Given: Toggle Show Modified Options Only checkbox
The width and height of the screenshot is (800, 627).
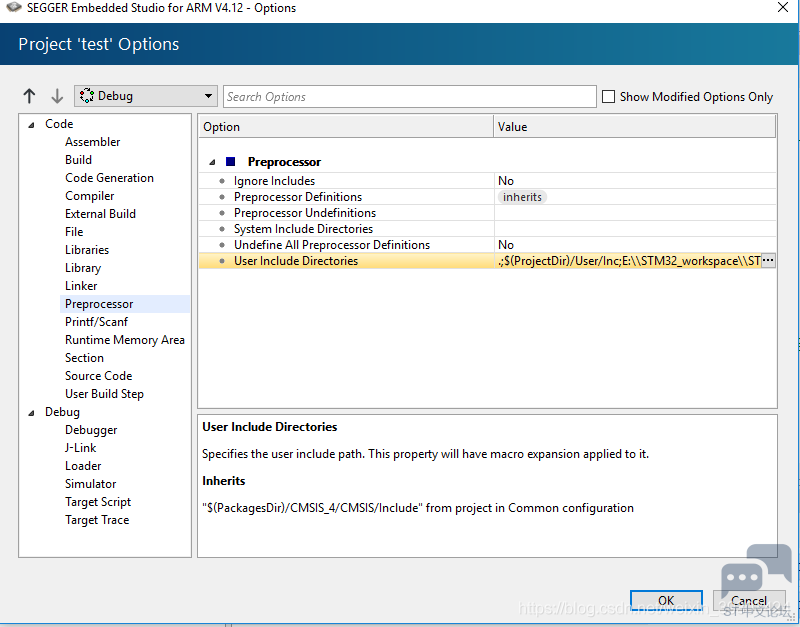Looking at the screenshot, I should point(608,96).
